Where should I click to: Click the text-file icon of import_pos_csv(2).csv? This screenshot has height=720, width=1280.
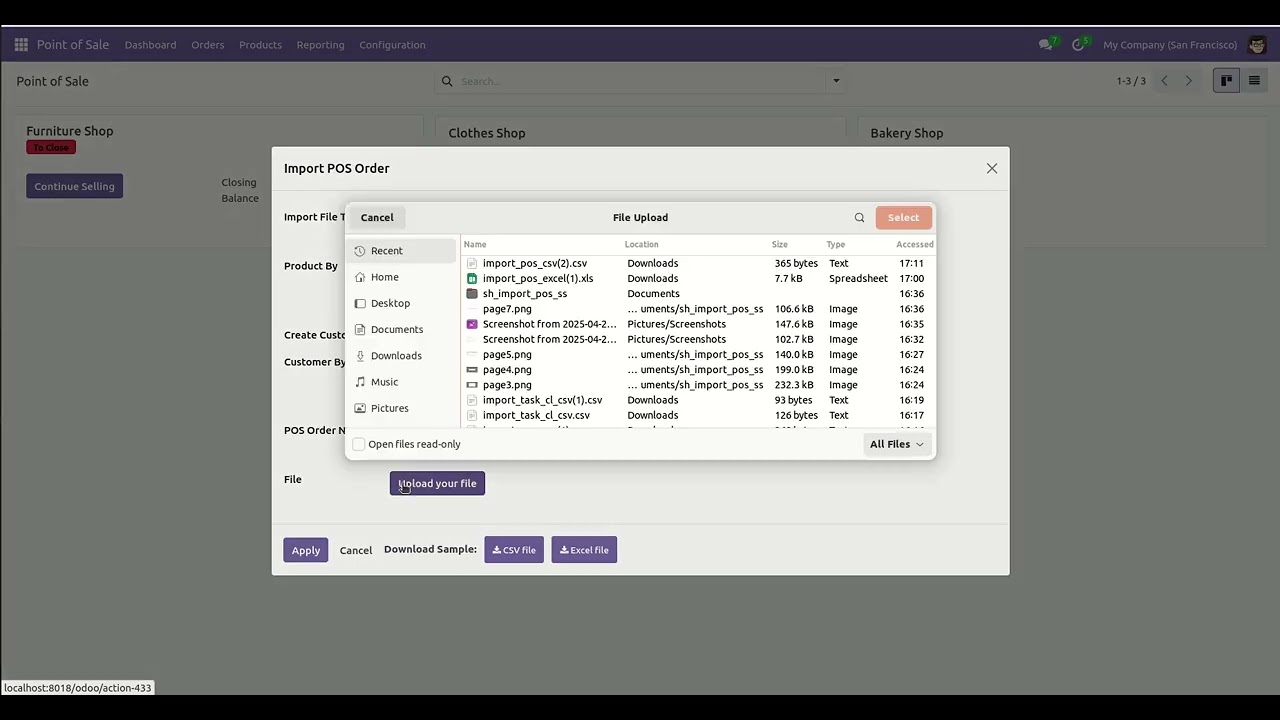[x=472, y=263]
